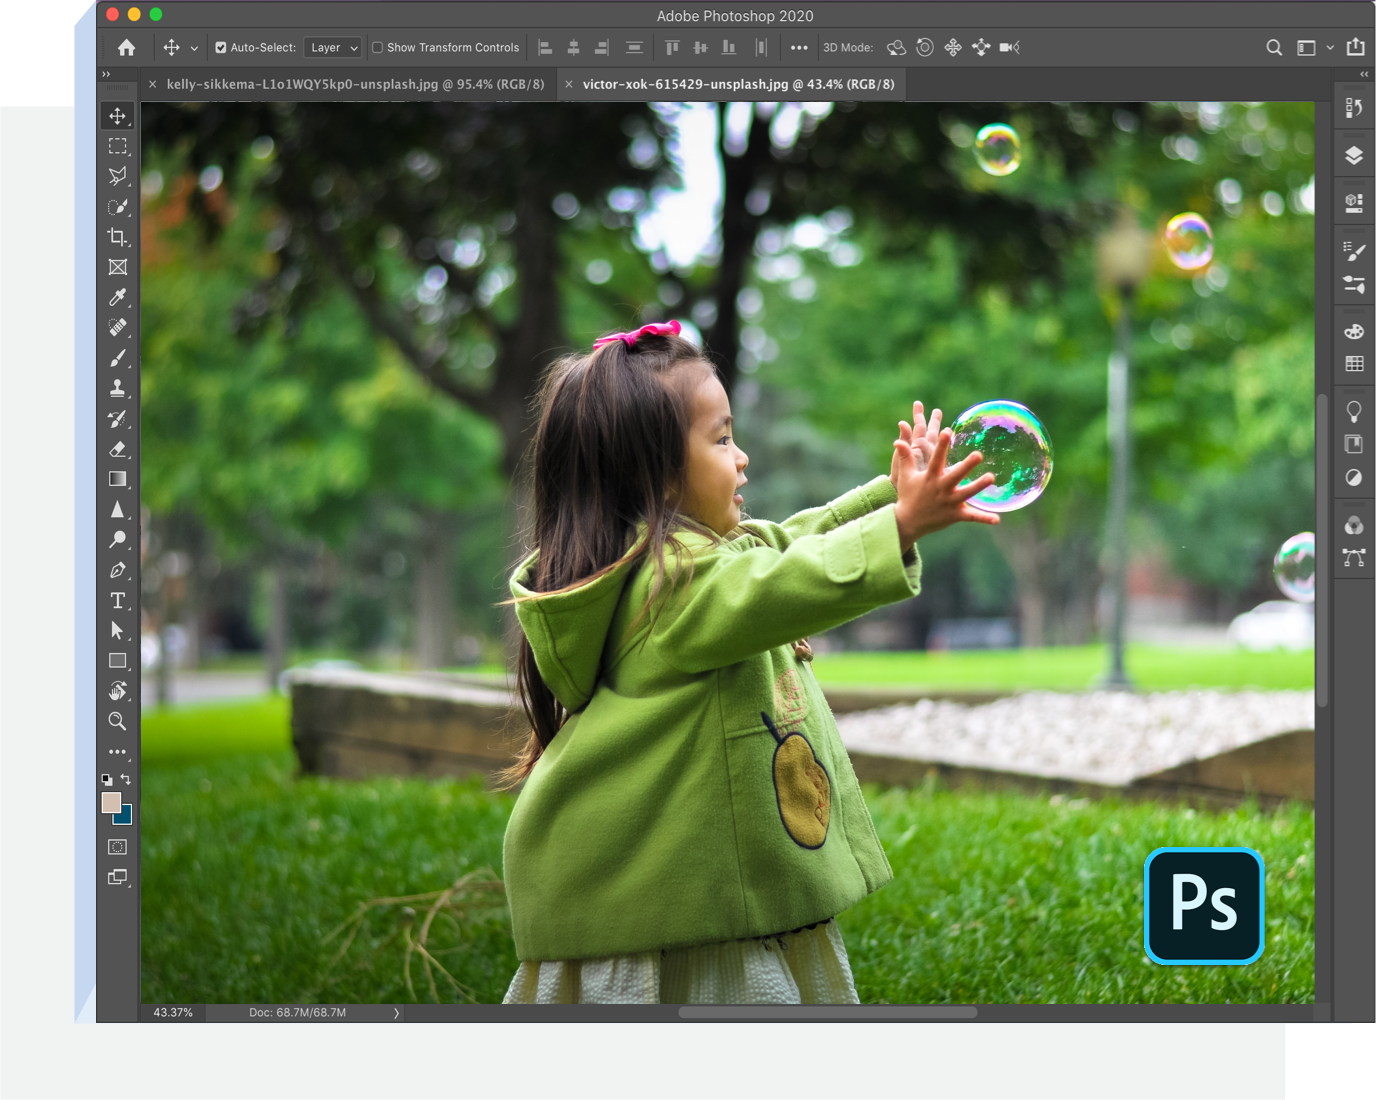This screenshot has height=1100, width=1376.
Task: Toggle Quick Mask mode
Action: pos(117,847)
